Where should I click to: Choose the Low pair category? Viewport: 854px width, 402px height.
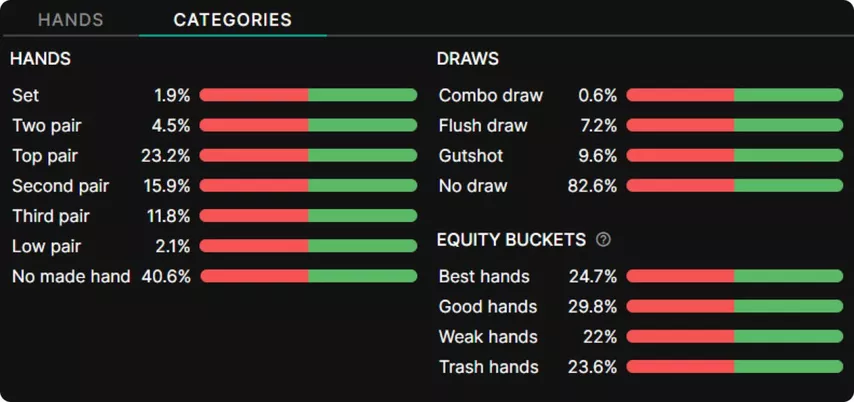point(46,246)
